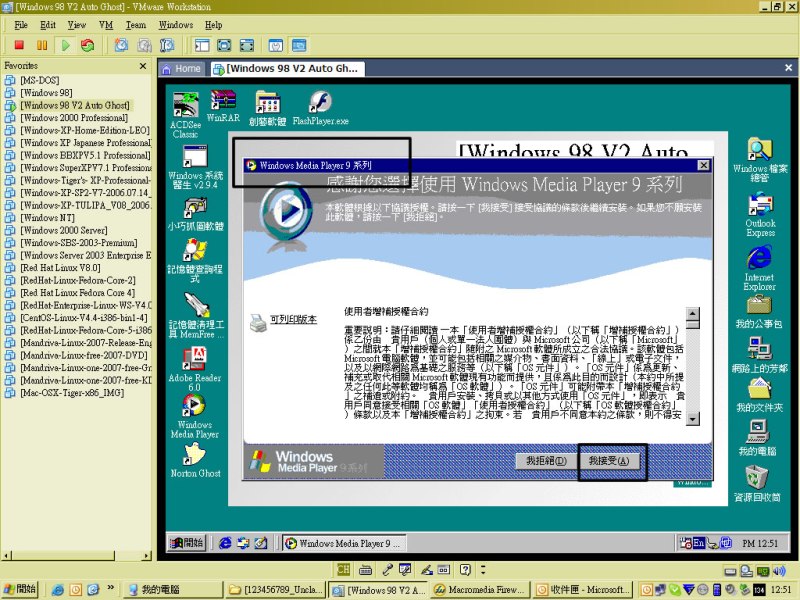800x600 pixels.
Task: Click the Favorites horizontal scroll right arrow
Action: [146, 555]
